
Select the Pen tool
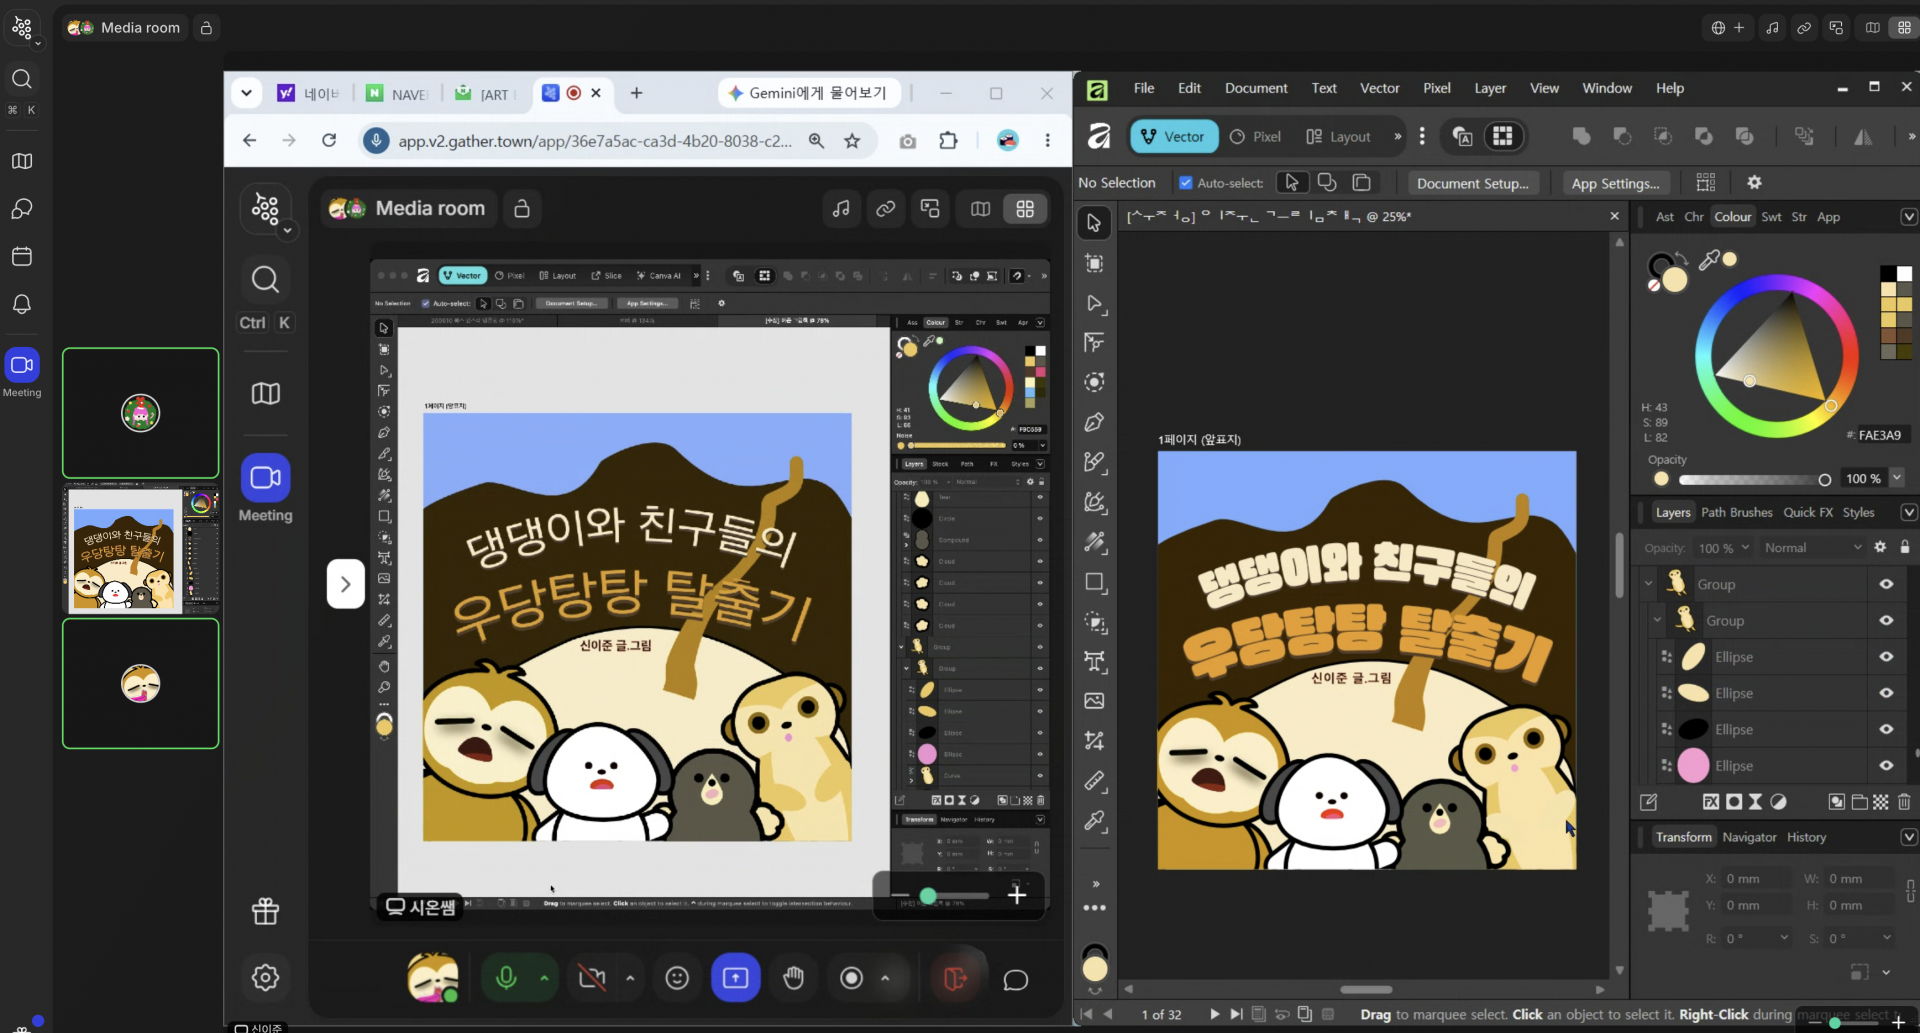coord(1094,422)
